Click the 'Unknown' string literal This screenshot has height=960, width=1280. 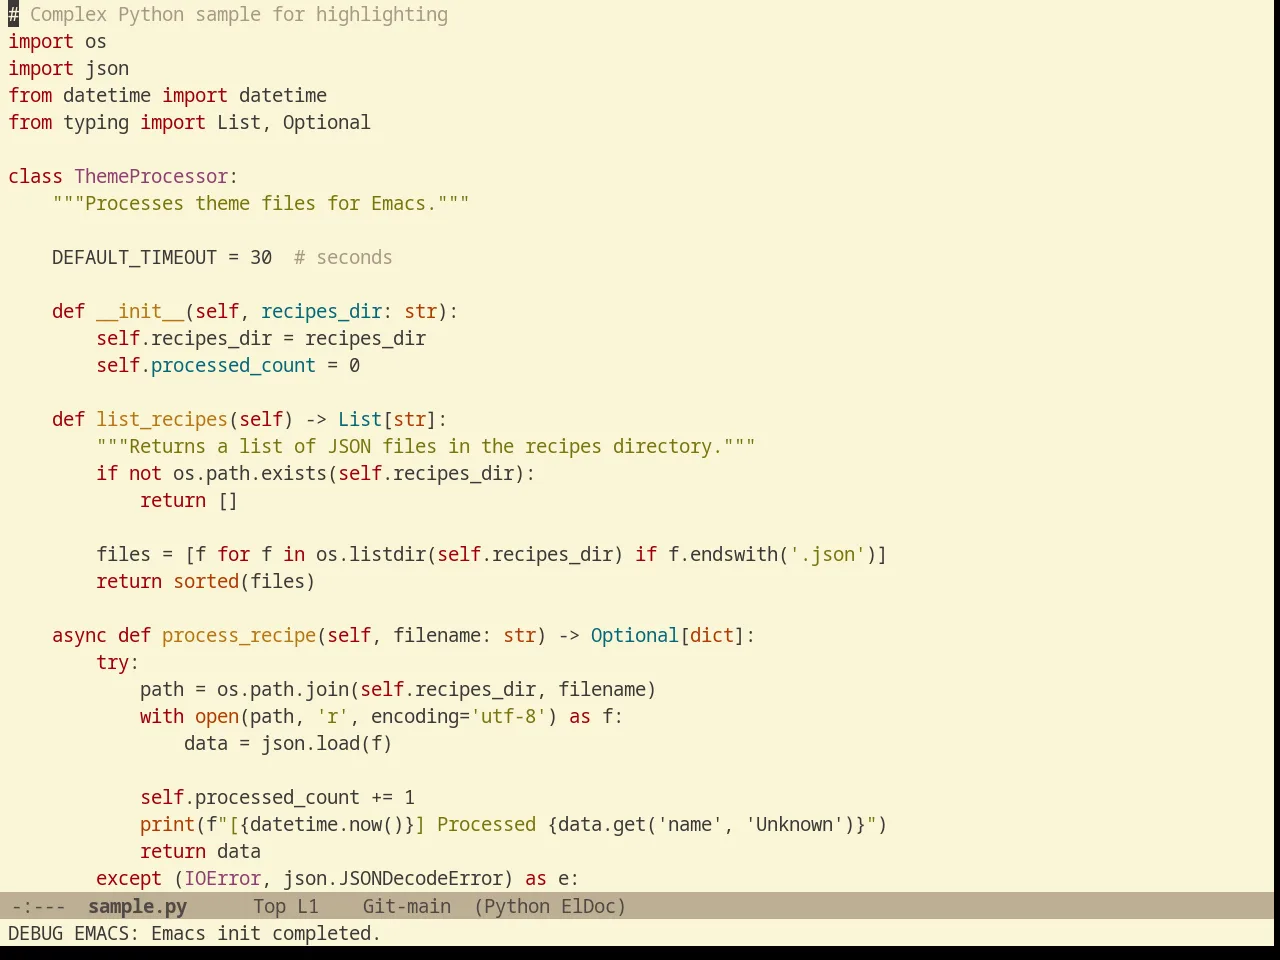pos(794,824)
